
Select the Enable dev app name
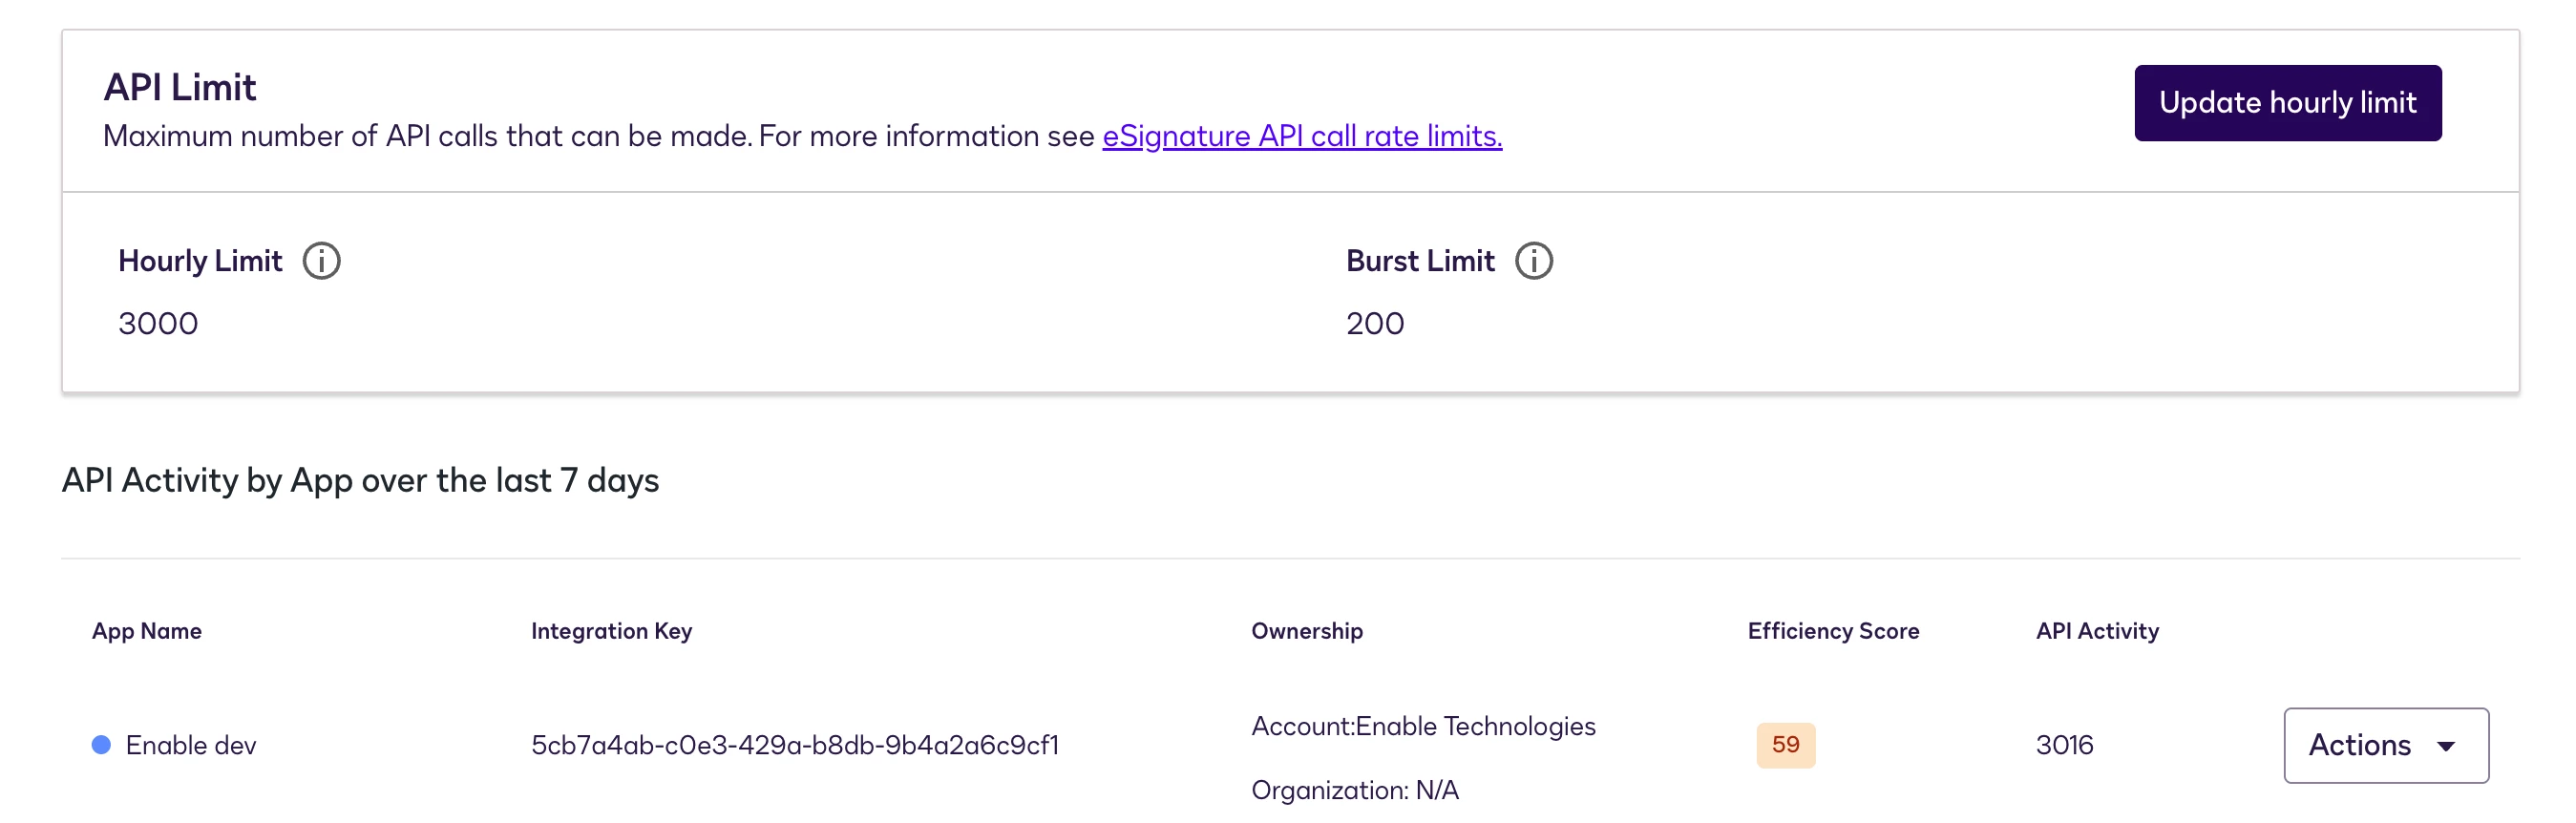click(x=191, y=745)
